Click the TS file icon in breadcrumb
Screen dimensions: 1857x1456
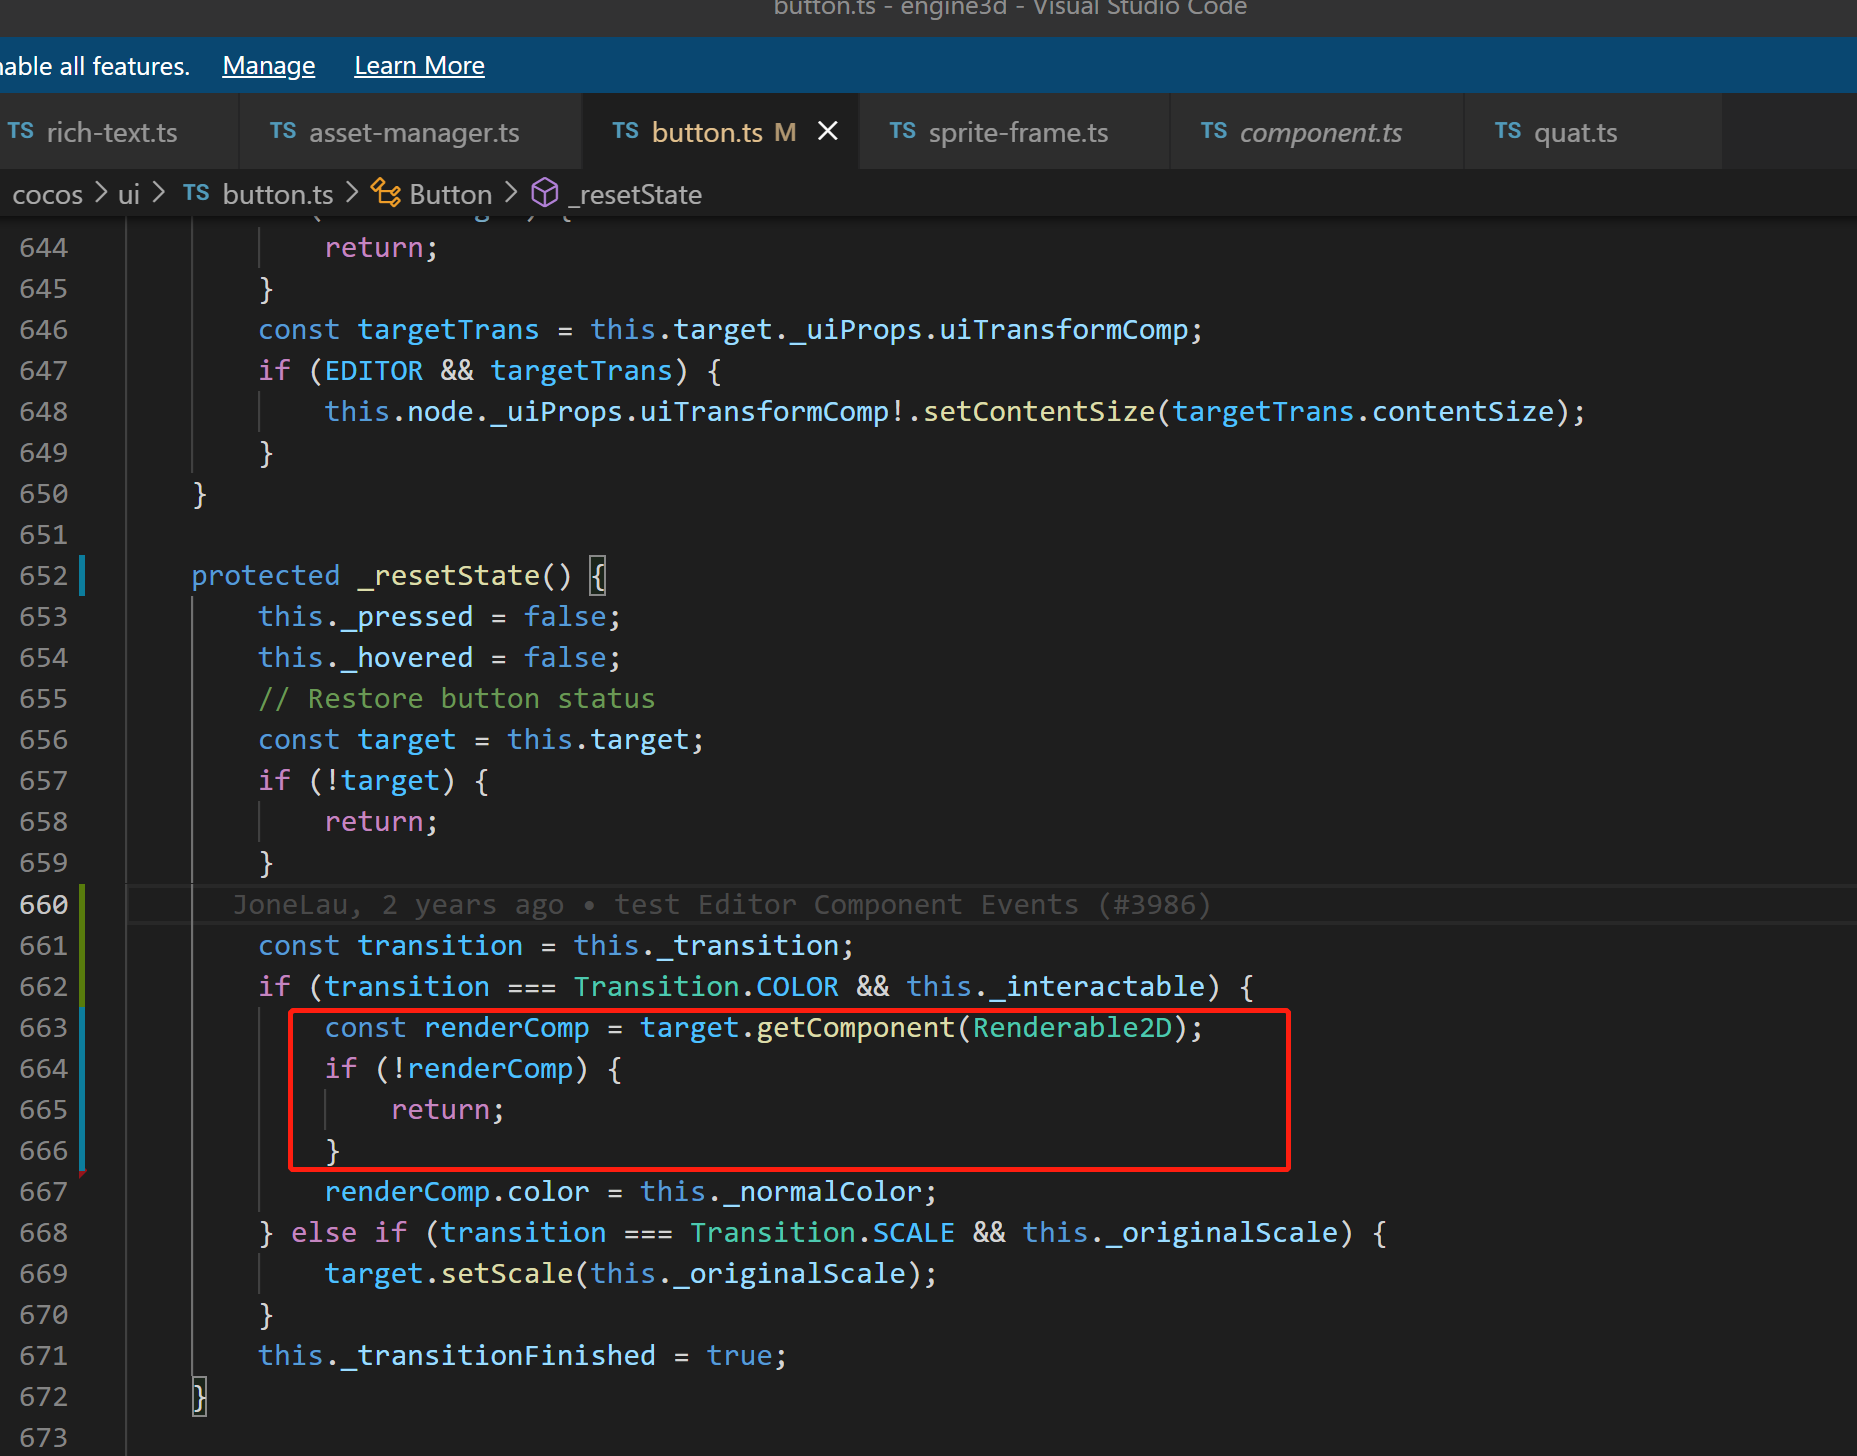(197, 193)
